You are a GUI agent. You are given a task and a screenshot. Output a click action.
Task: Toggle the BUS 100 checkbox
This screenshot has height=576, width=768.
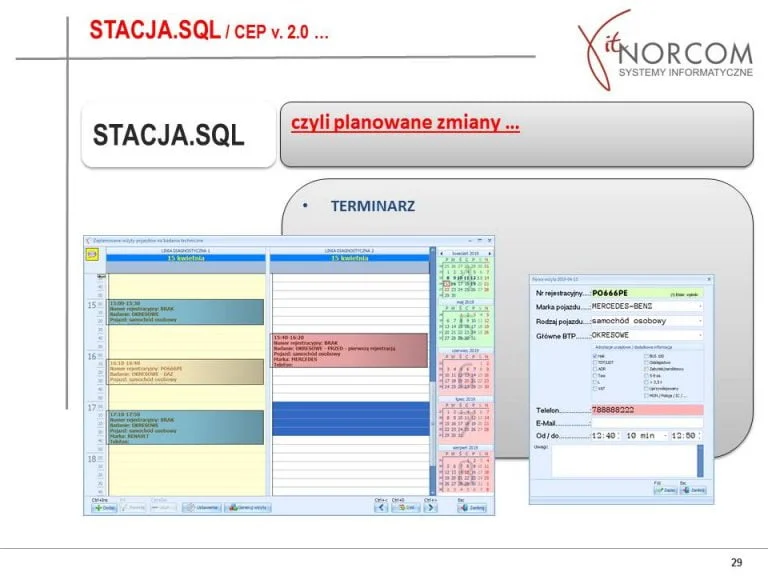(x=646, y=356)
